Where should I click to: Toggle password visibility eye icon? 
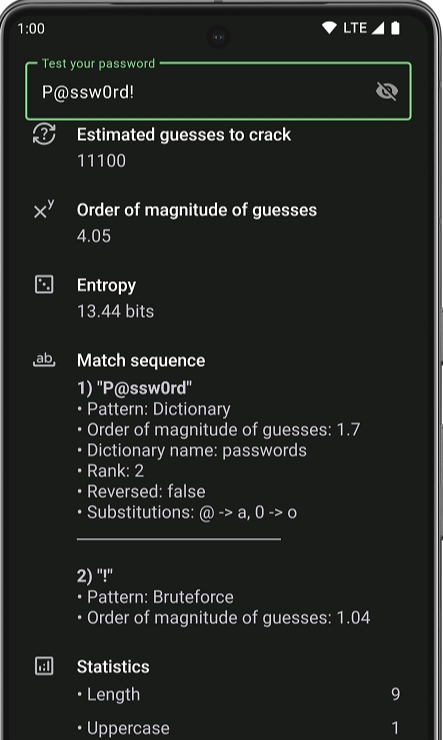click(x=386, y=91)
